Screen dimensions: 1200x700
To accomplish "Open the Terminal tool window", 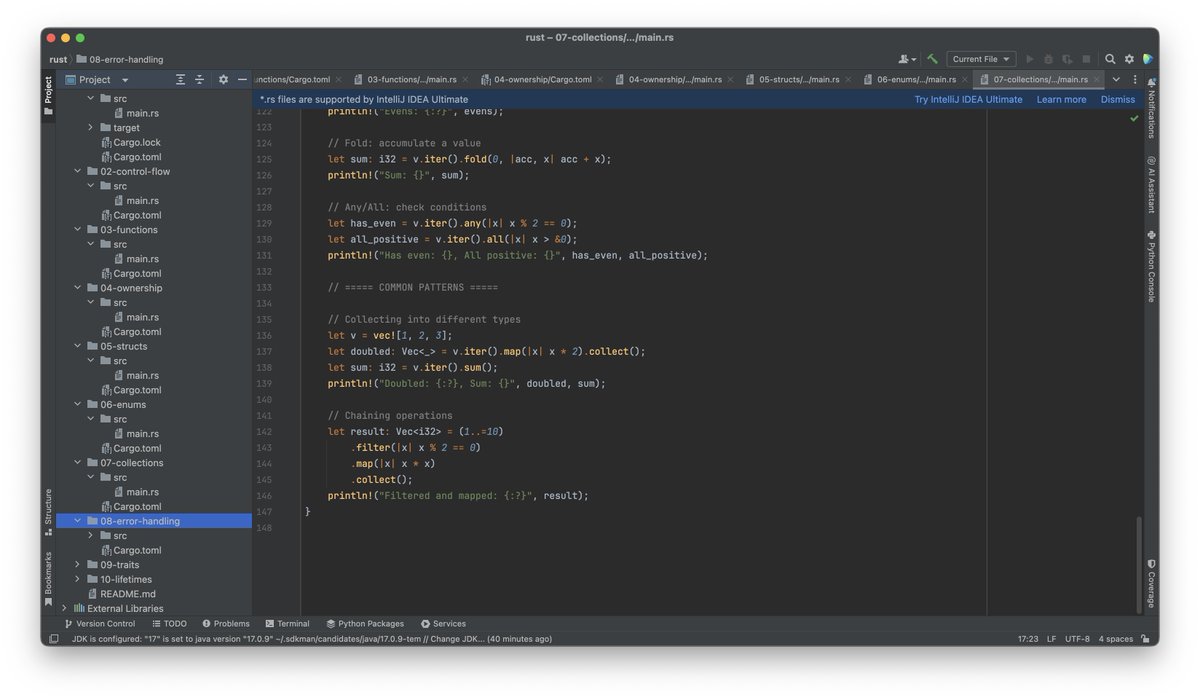I will pos(287,623).
